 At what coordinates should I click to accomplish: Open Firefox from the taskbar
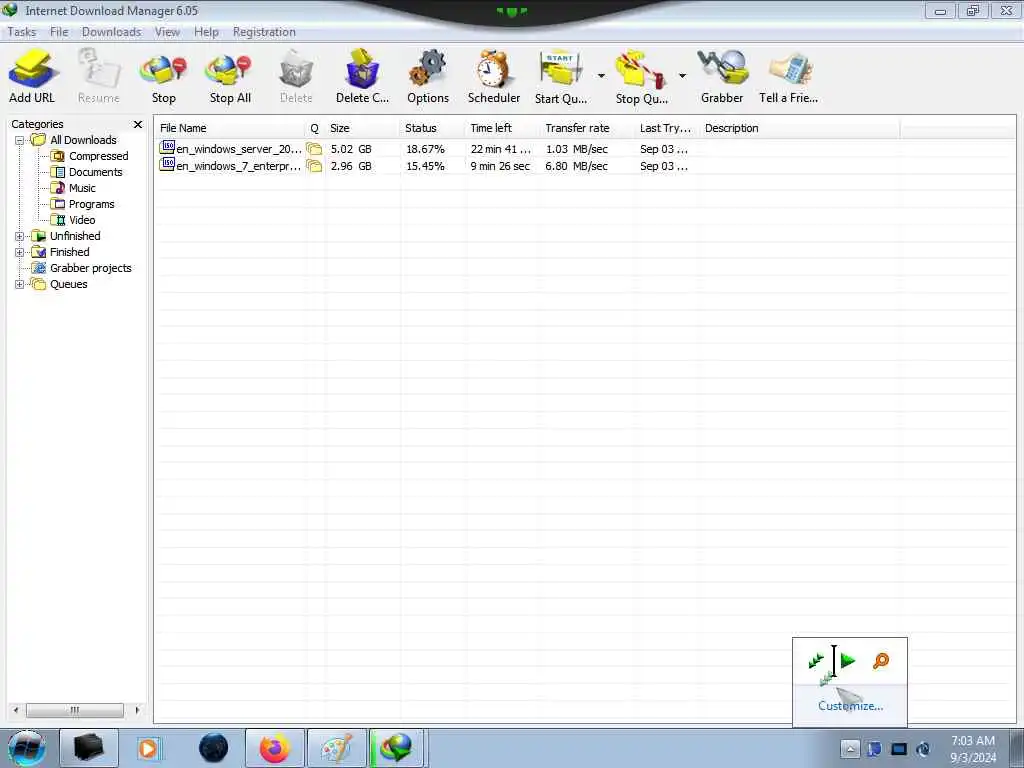coord(274,748)
